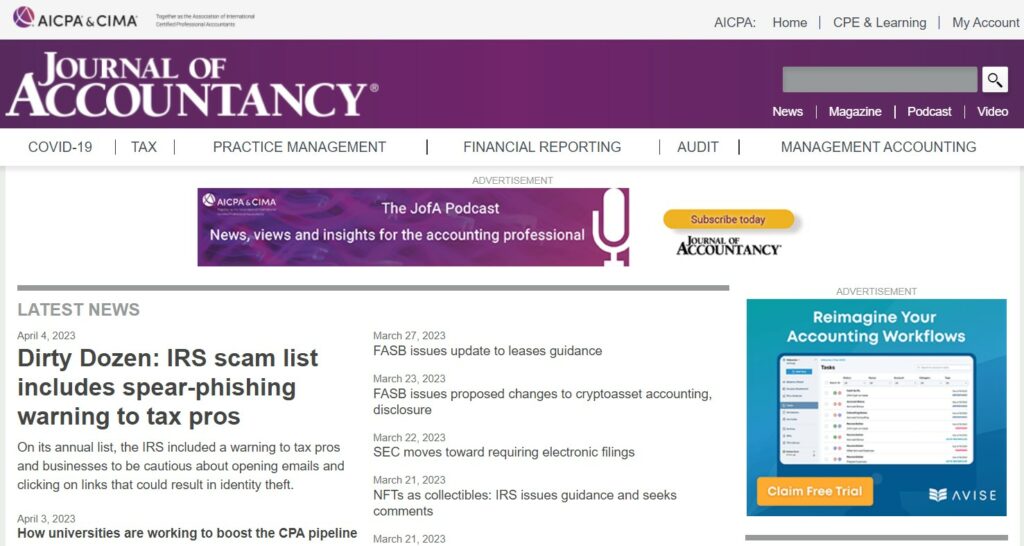
Task: Click Reimagine Your Accounting Workflows ad image
Action: point(876,407)
